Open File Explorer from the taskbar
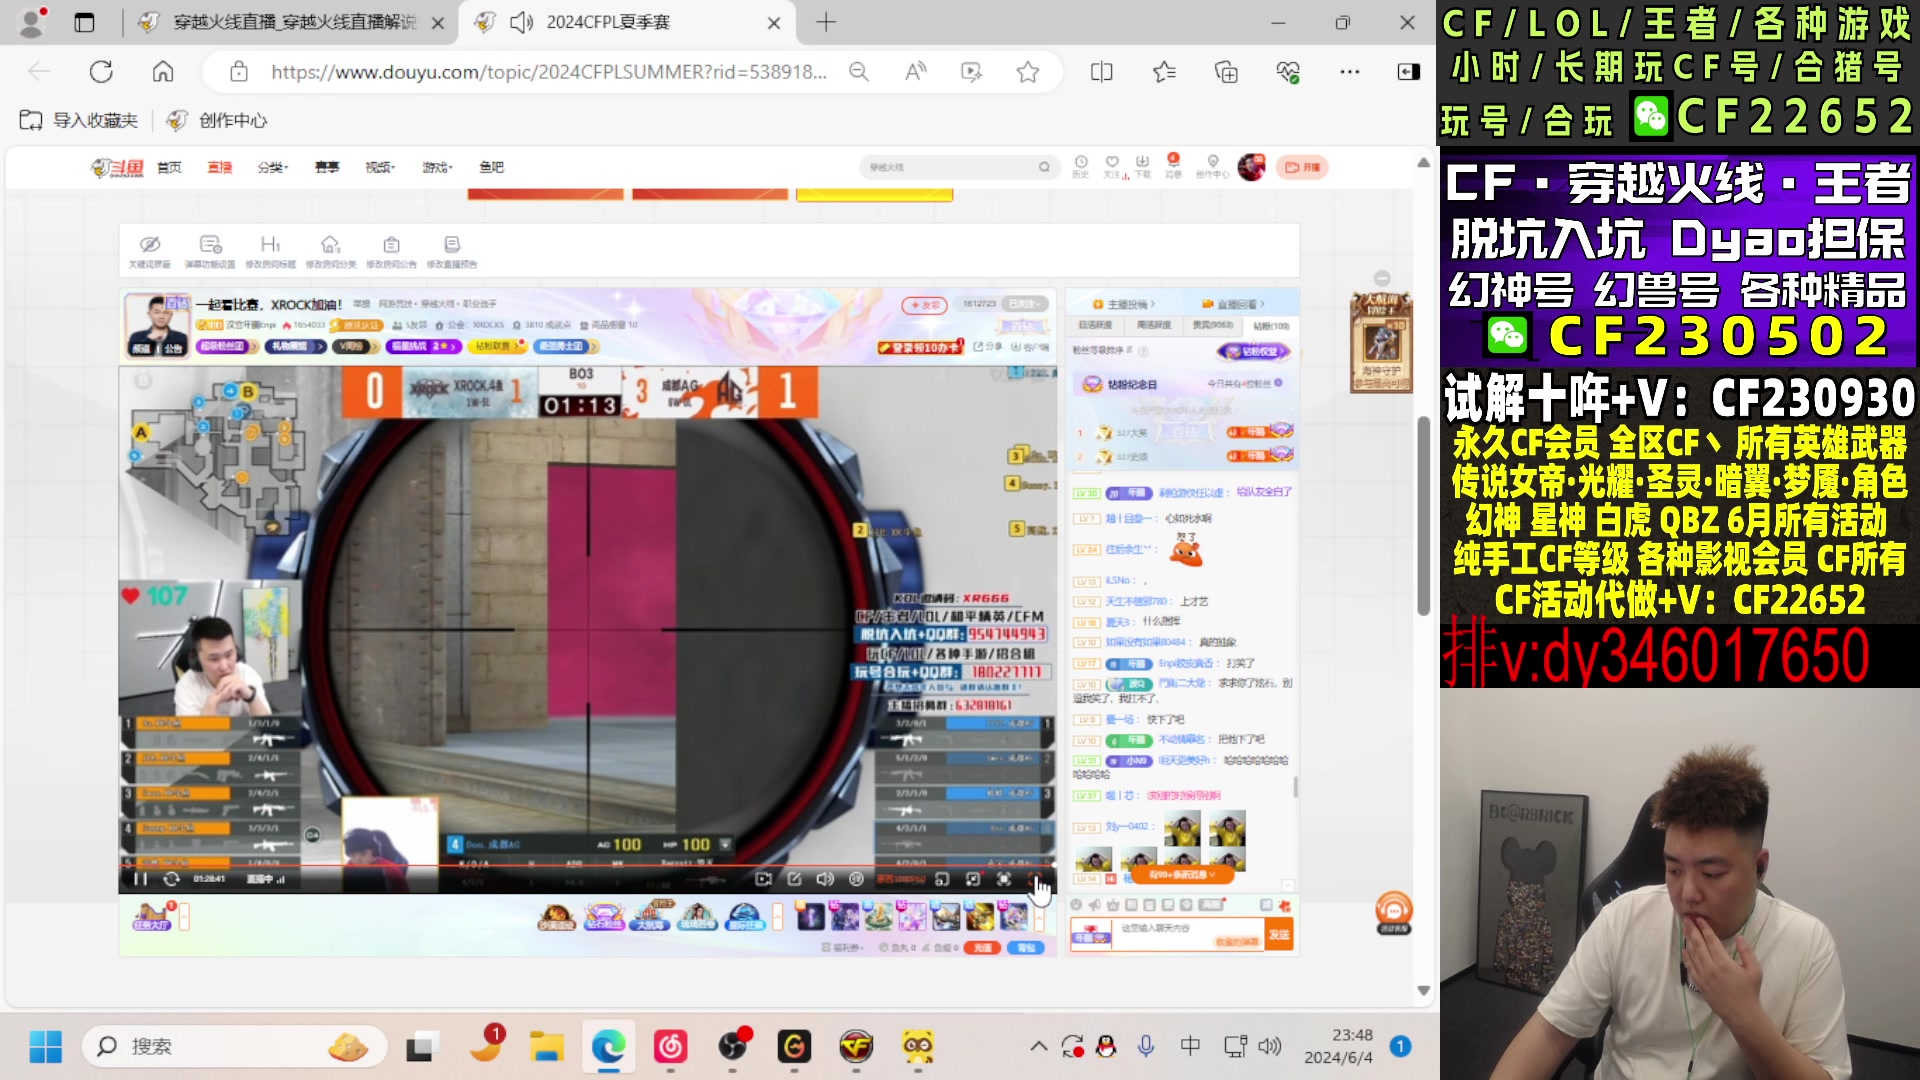This screenshot has height=1080, width=1920. point(547,1047)
